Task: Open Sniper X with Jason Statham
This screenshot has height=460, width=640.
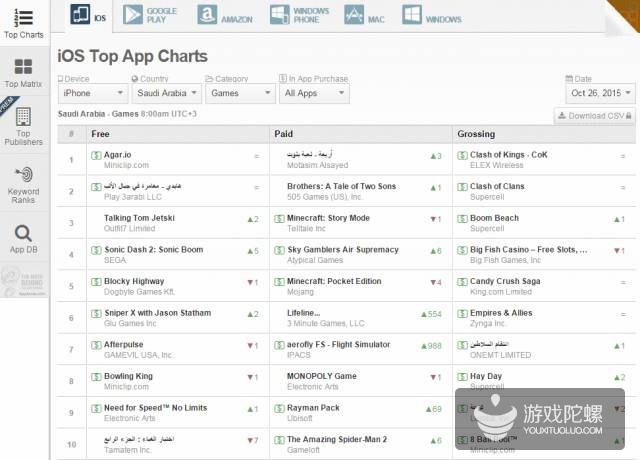Action: tap(158, 313)
